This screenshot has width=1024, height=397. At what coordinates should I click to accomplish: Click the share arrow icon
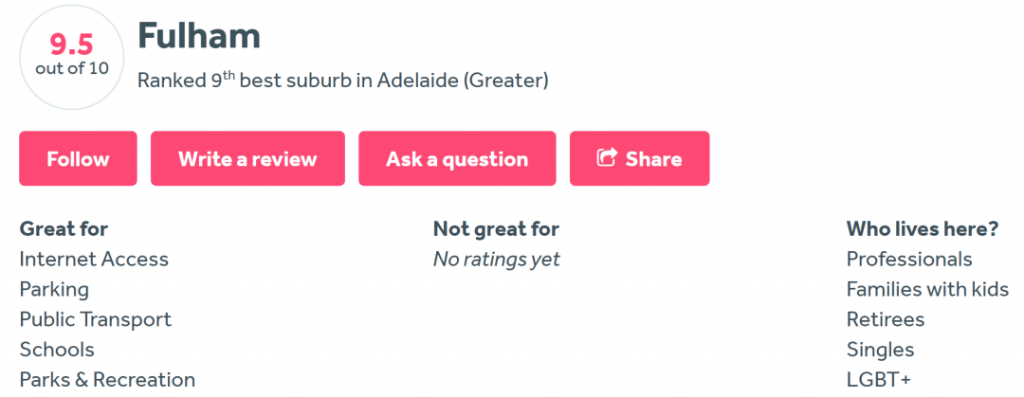[607, 158]
